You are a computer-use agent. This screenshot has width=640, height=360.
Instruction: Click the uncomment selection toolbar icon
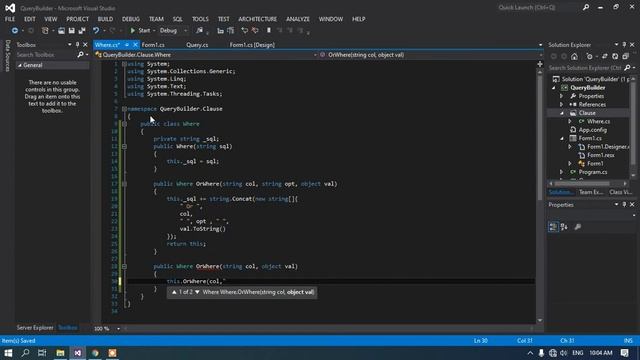[231, 31]
